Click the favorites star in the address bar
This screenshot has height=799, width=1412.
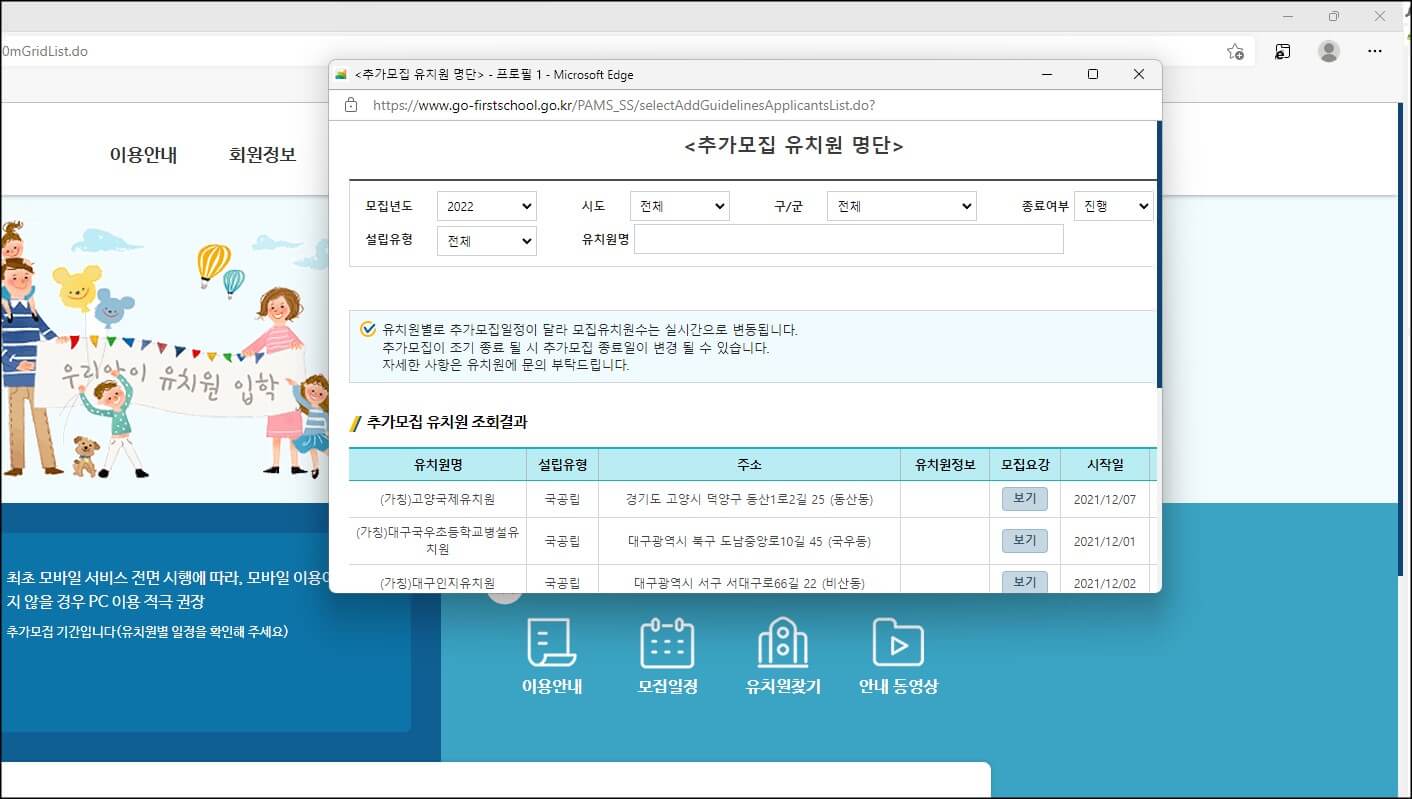1235,51
